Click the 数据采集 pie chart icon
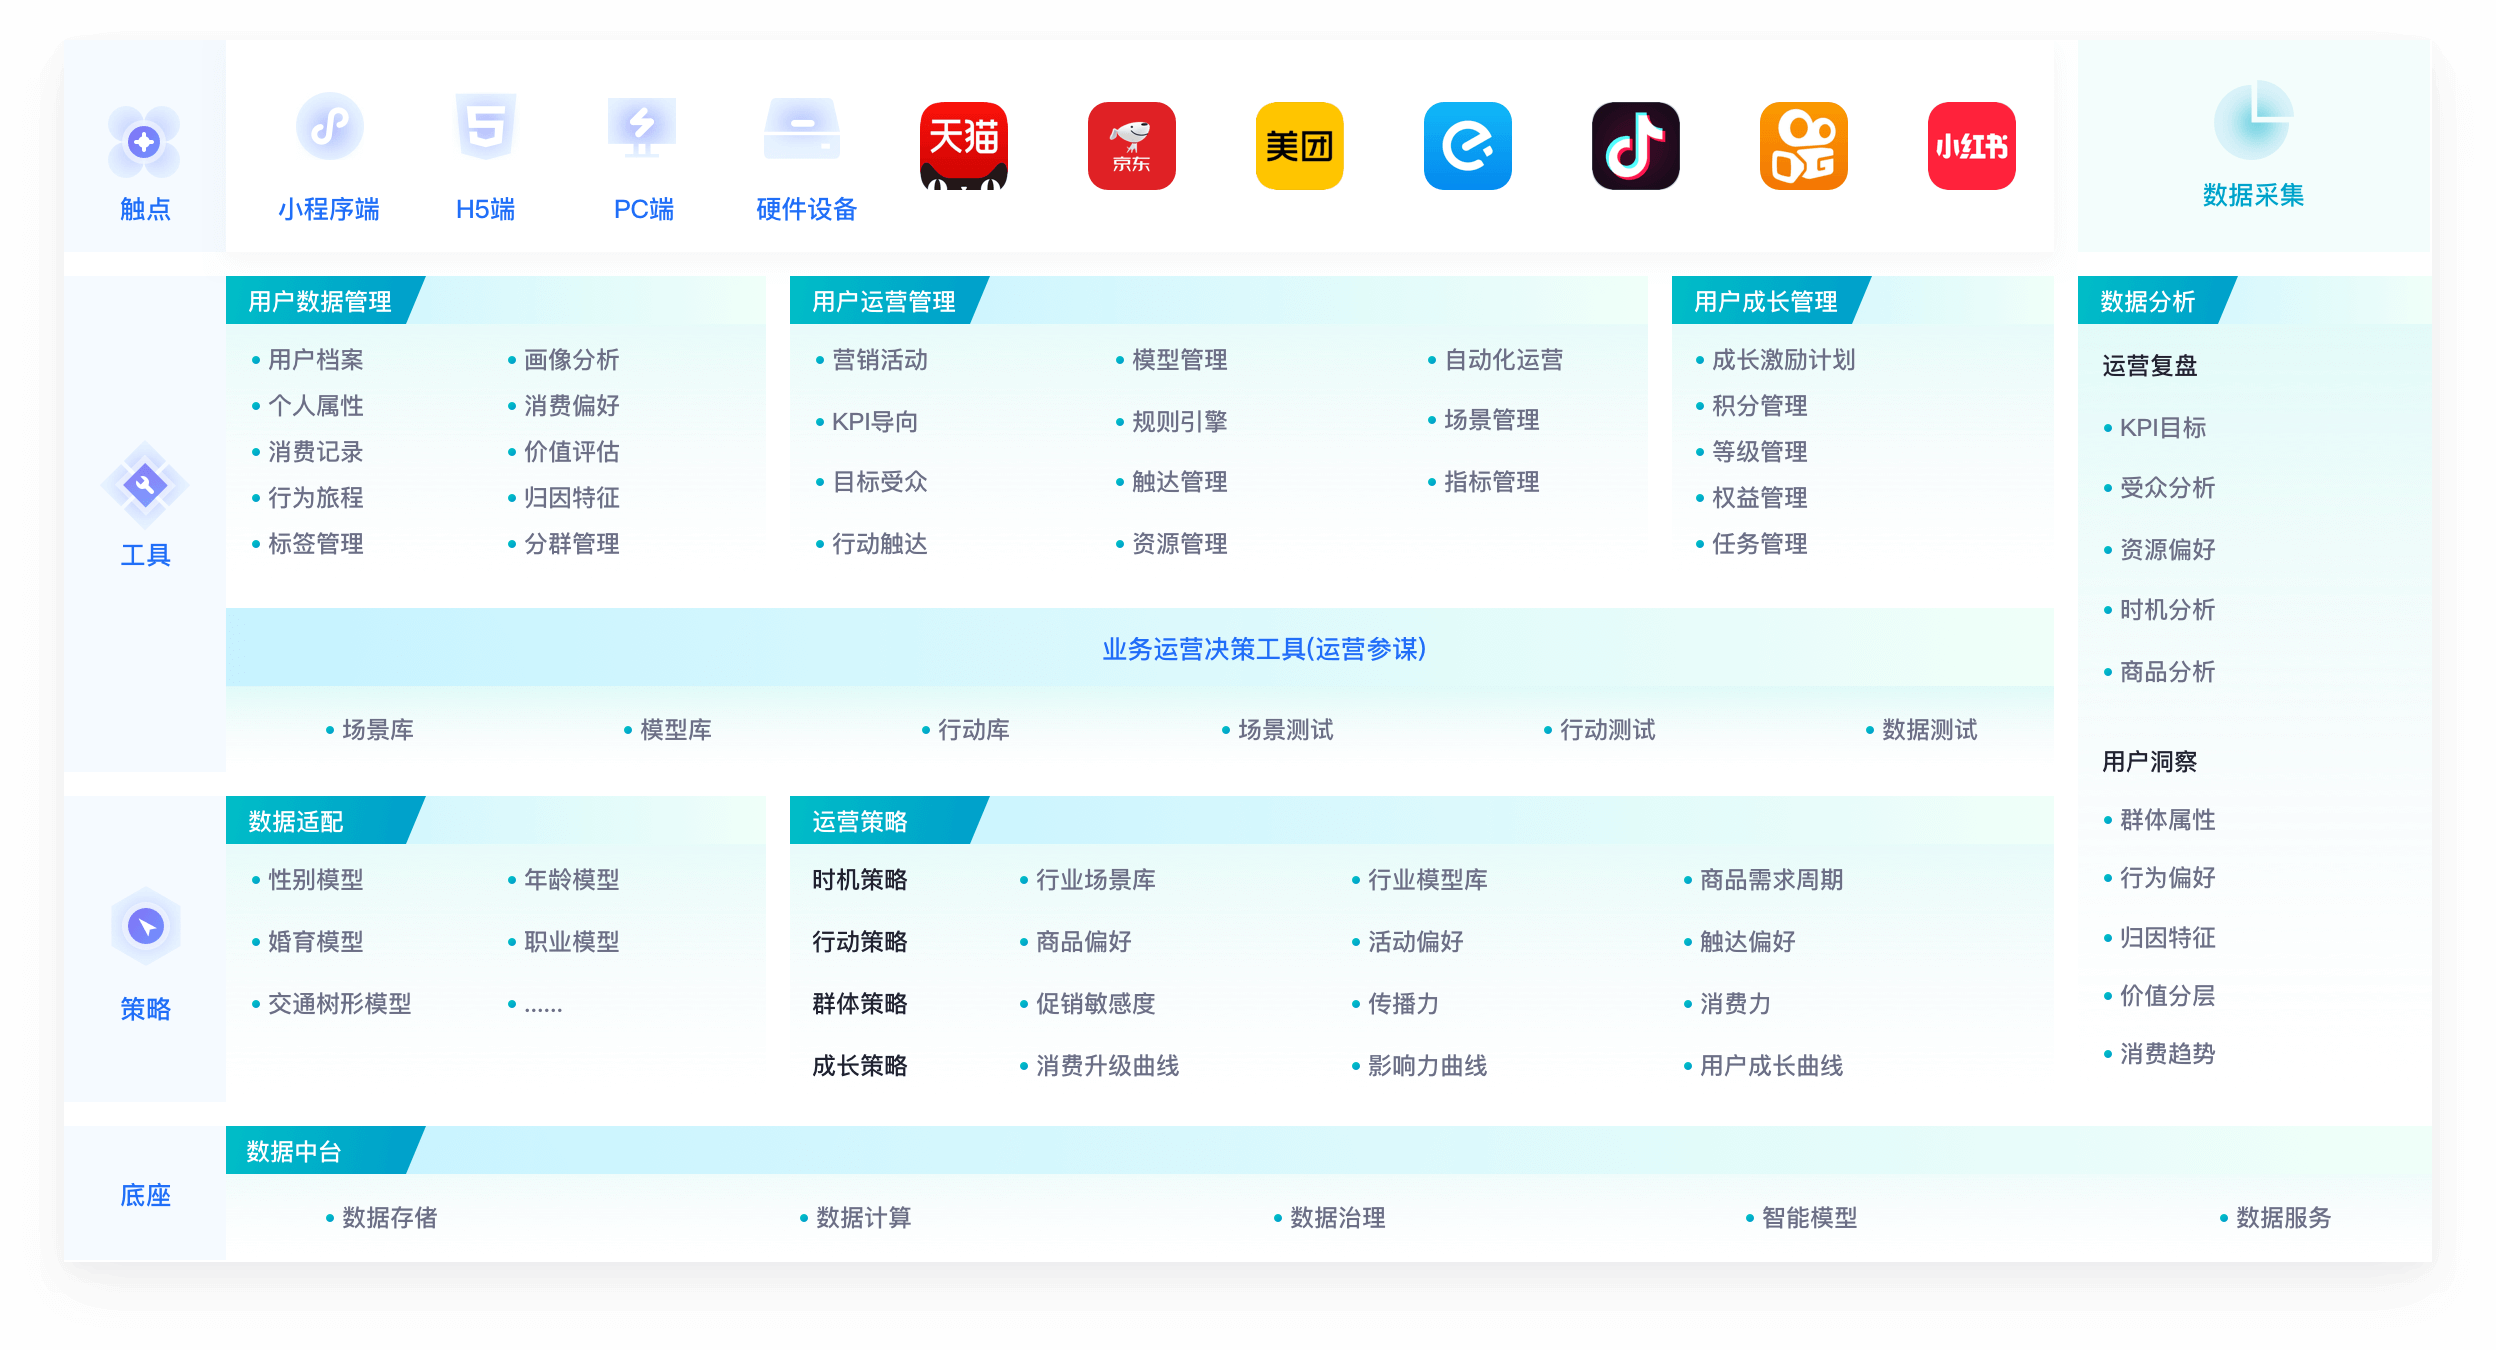Screen dimensions: 2496x1350 (x=2253, y=121)
